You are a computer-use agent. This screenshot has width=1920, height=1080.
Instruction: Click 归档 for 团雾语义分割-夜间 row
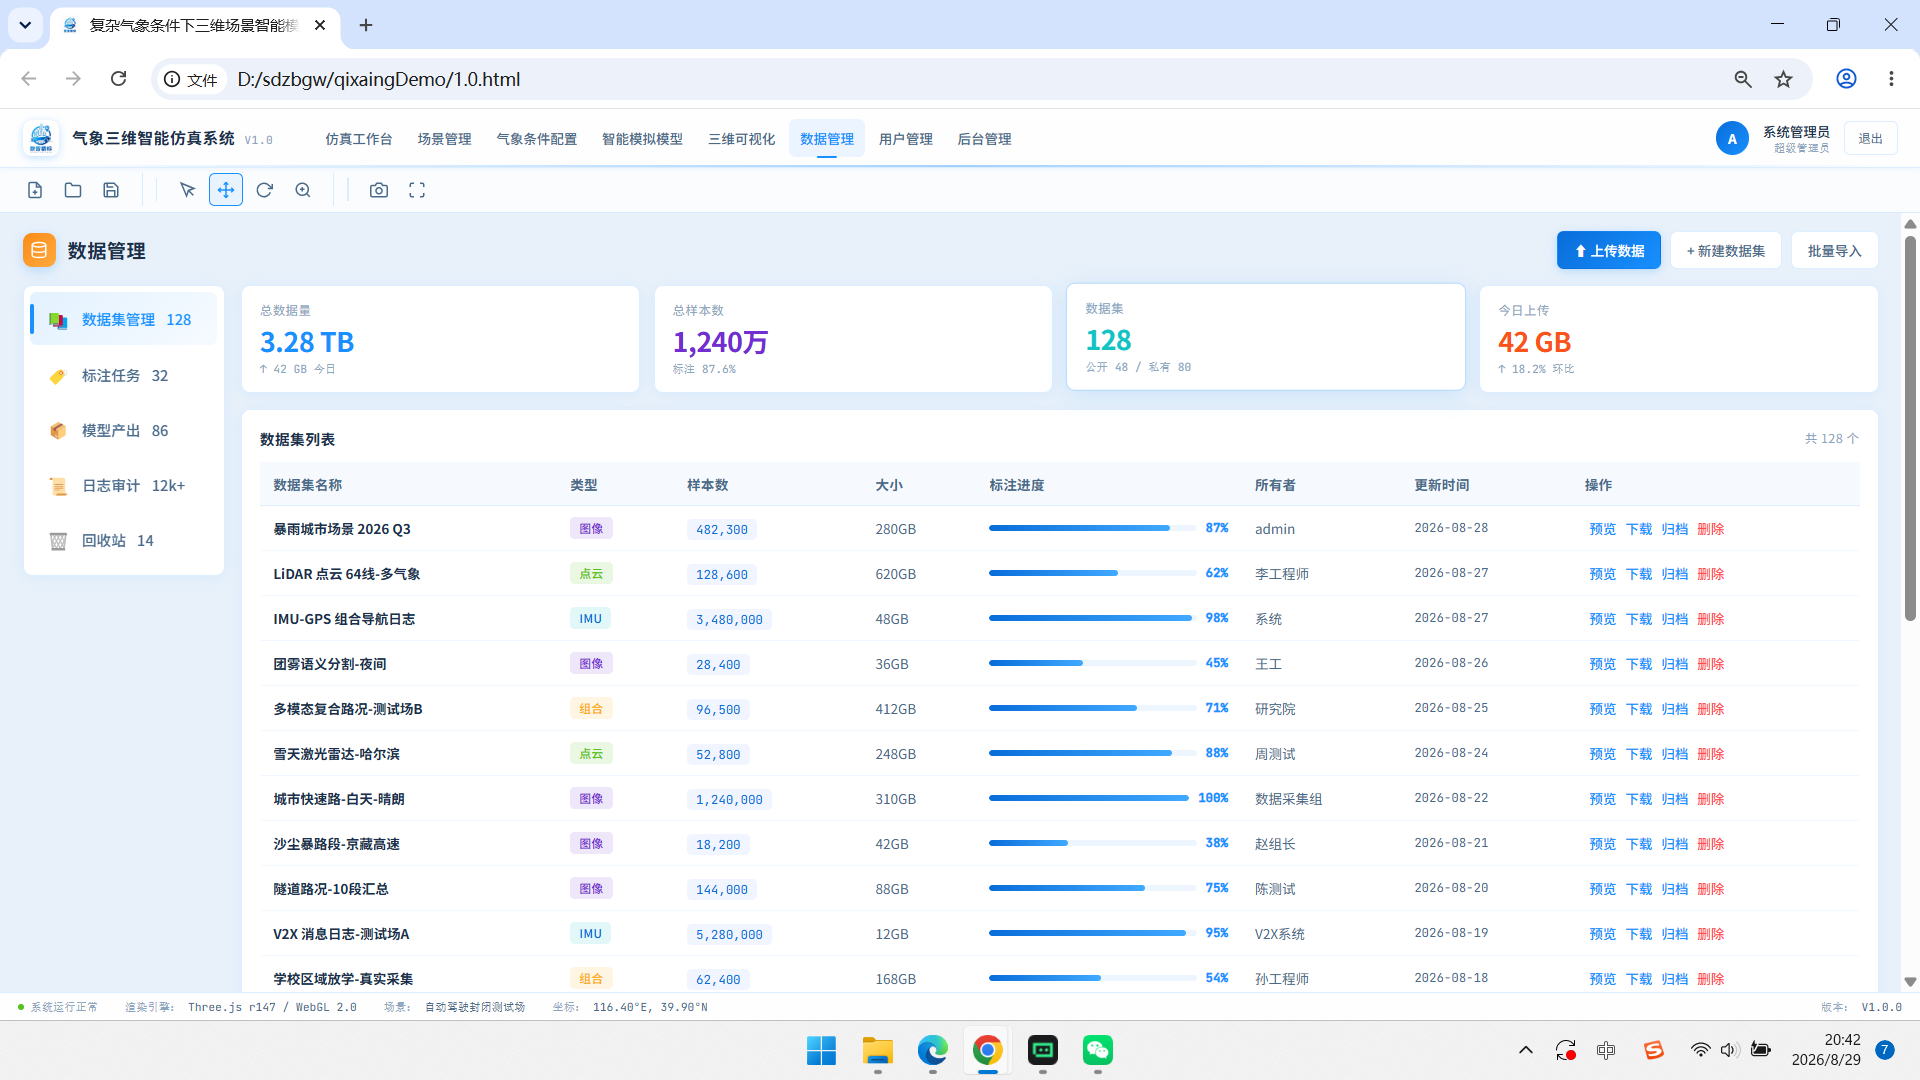[x=1674, y=664]
